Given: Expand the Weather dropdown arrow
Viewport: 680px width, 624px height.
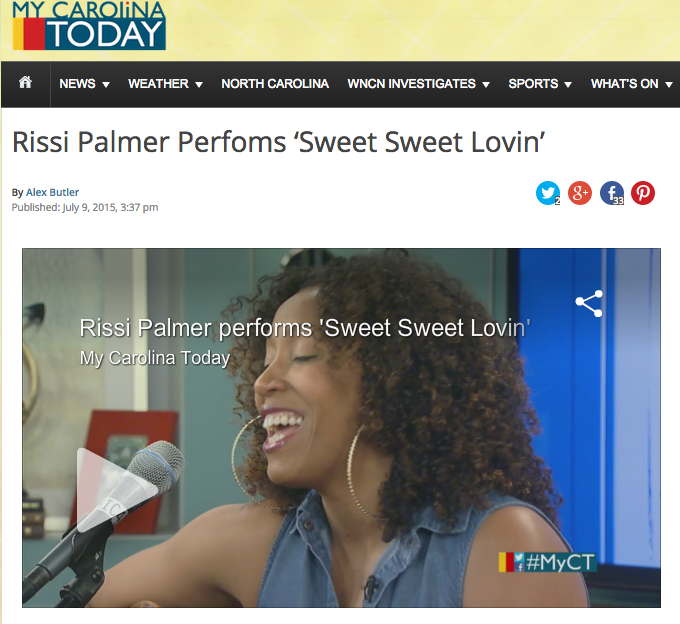Looking at the screenshot, I should coord(199,85).
